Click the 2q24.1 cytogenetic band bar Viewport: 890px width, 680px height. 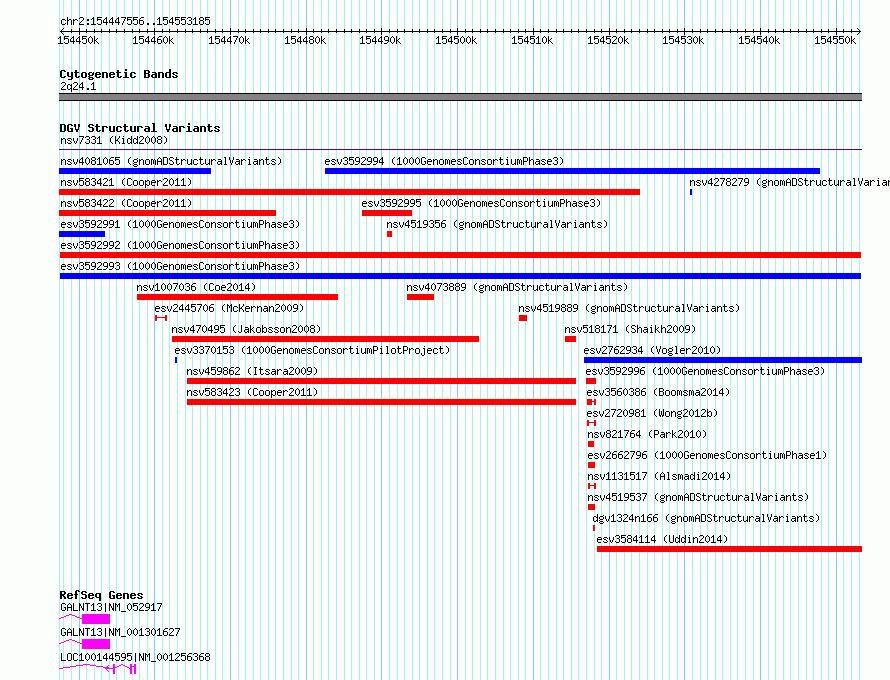click(460, 97)
